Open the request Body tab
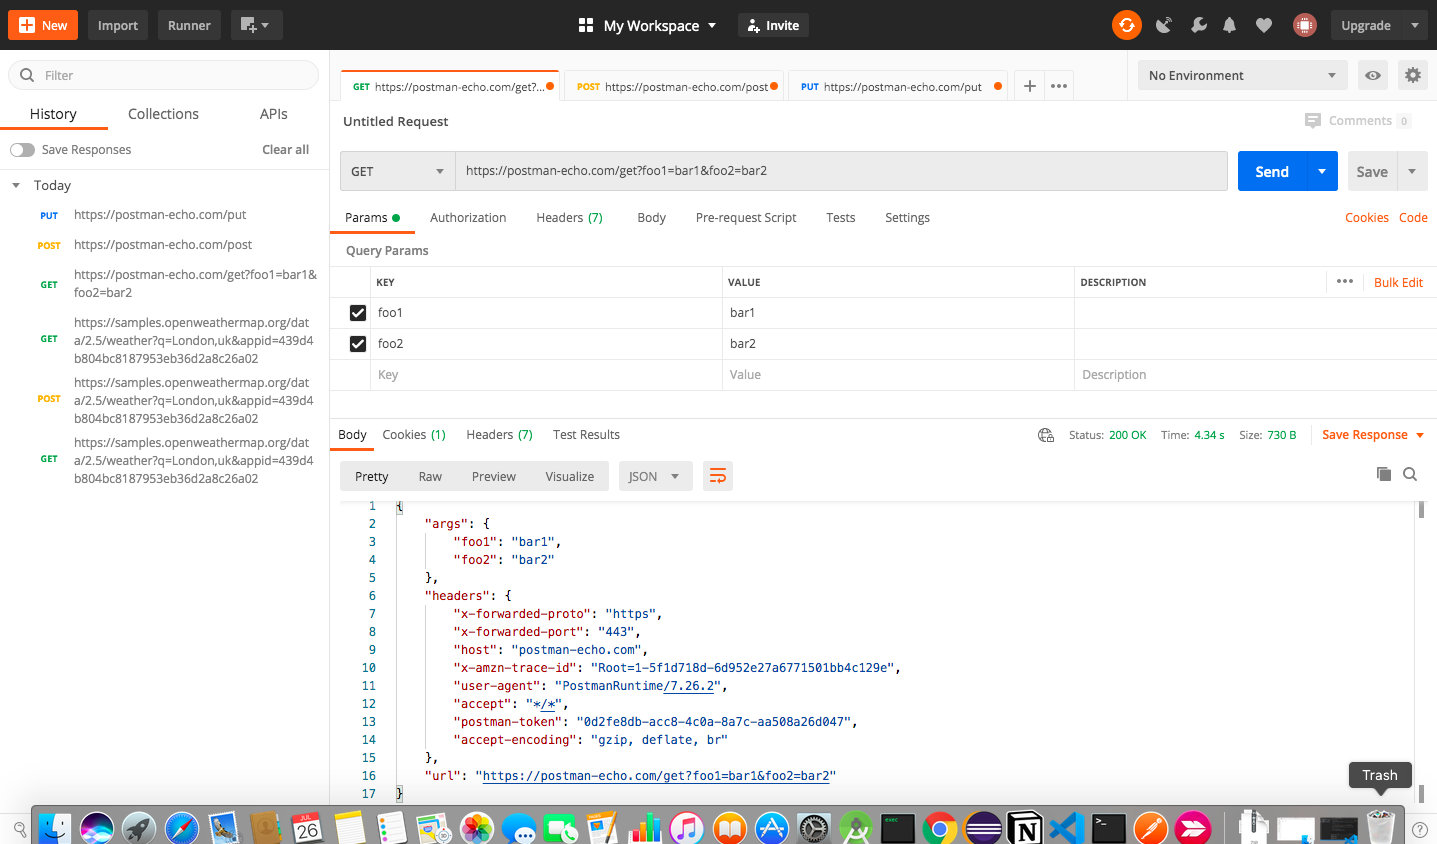This screenshot has height=844, width=1437. click(651, 218)
